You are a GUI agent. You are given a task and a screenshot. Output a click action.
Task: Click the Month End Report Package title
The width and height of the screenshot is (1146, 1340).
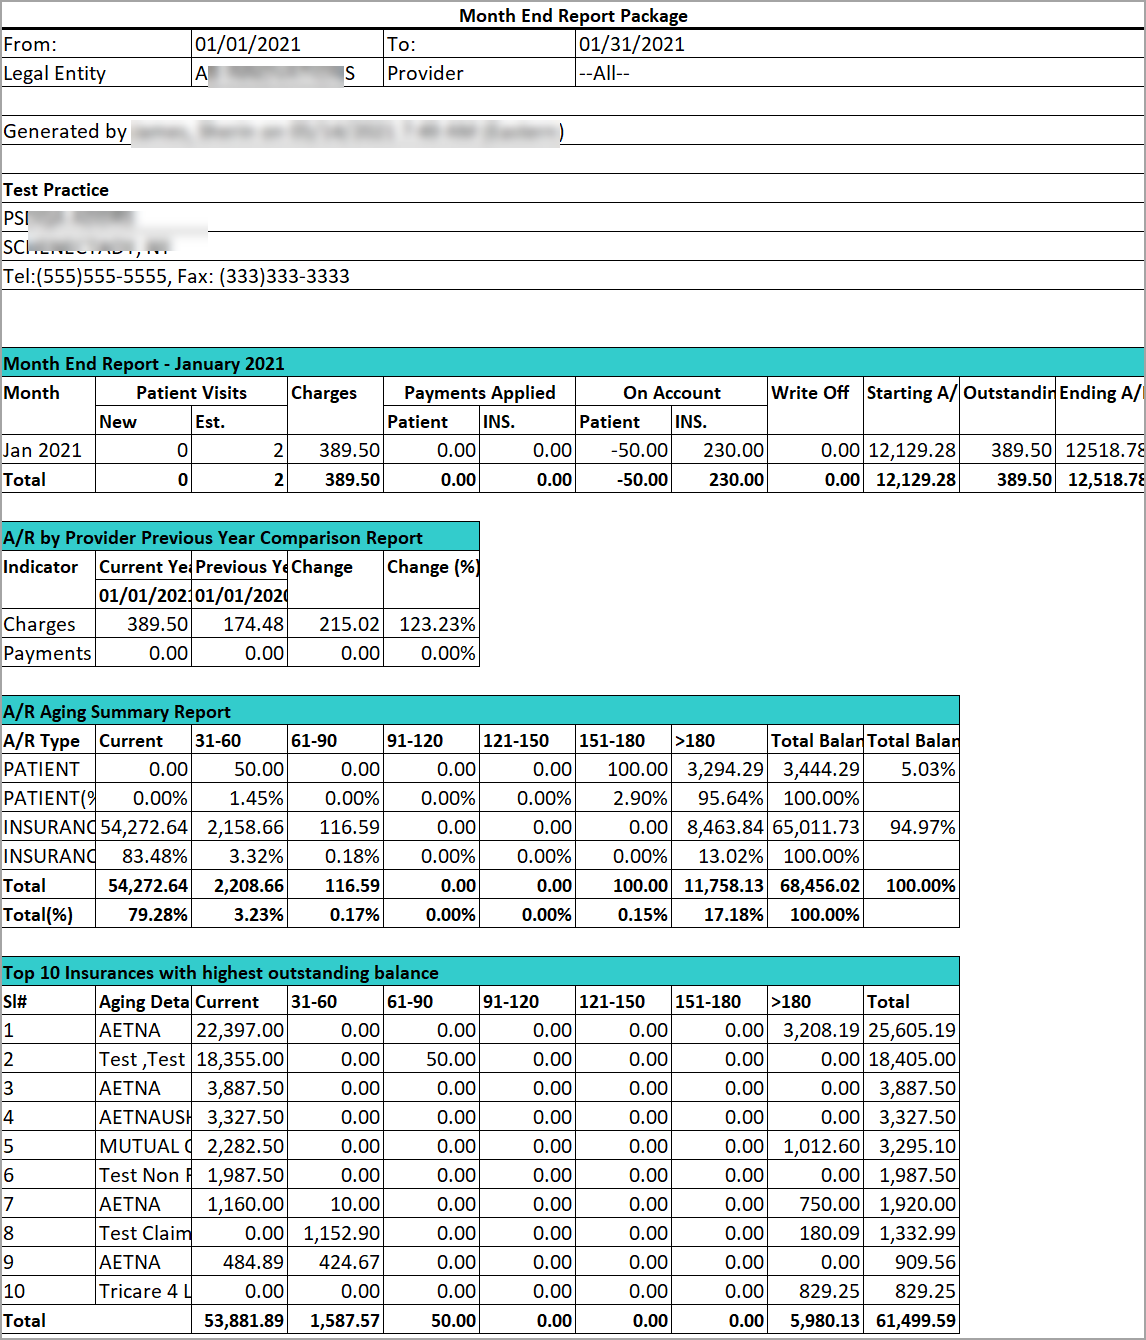573,16
